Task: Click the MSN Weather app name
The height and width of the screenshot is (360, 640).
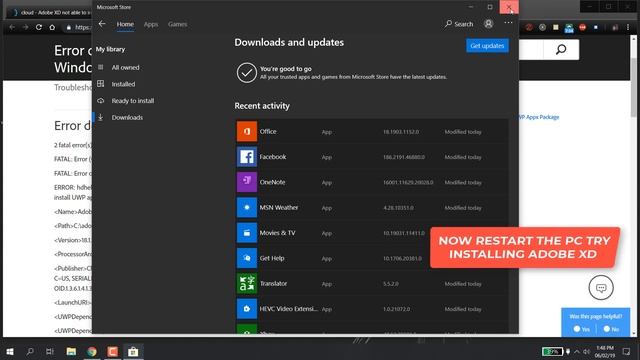Action: point(279,207)
